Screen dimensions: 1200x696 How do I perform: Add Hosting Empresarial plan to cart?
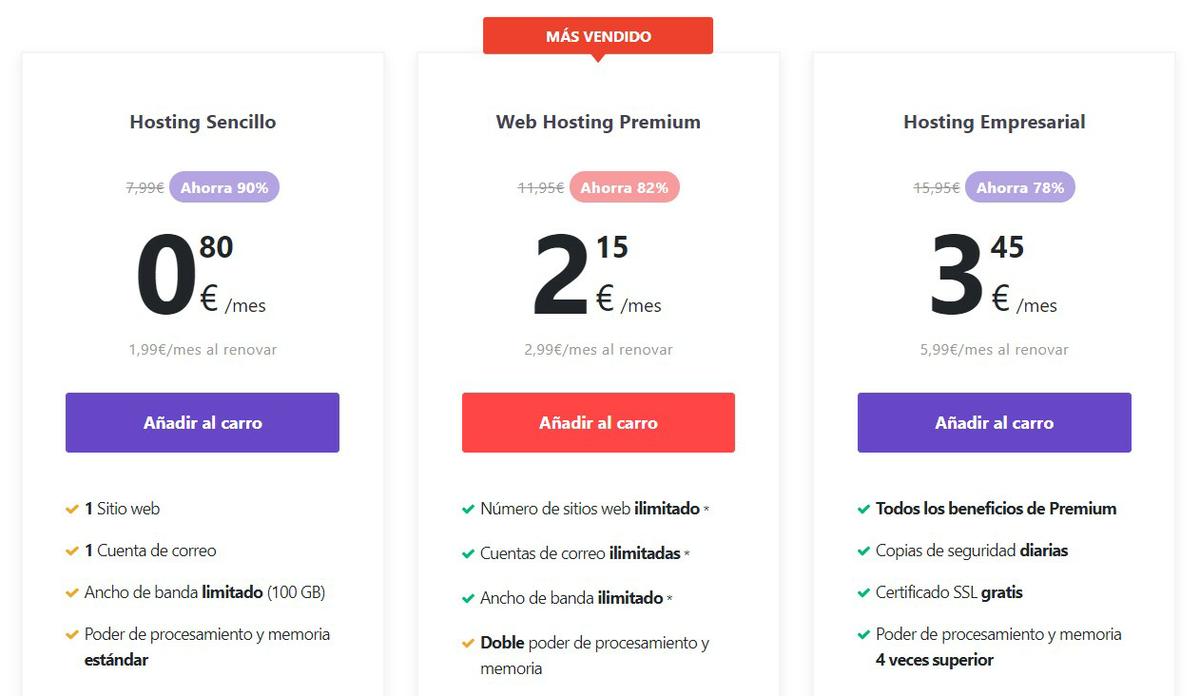pyautogui.click(x=994, y=423)
